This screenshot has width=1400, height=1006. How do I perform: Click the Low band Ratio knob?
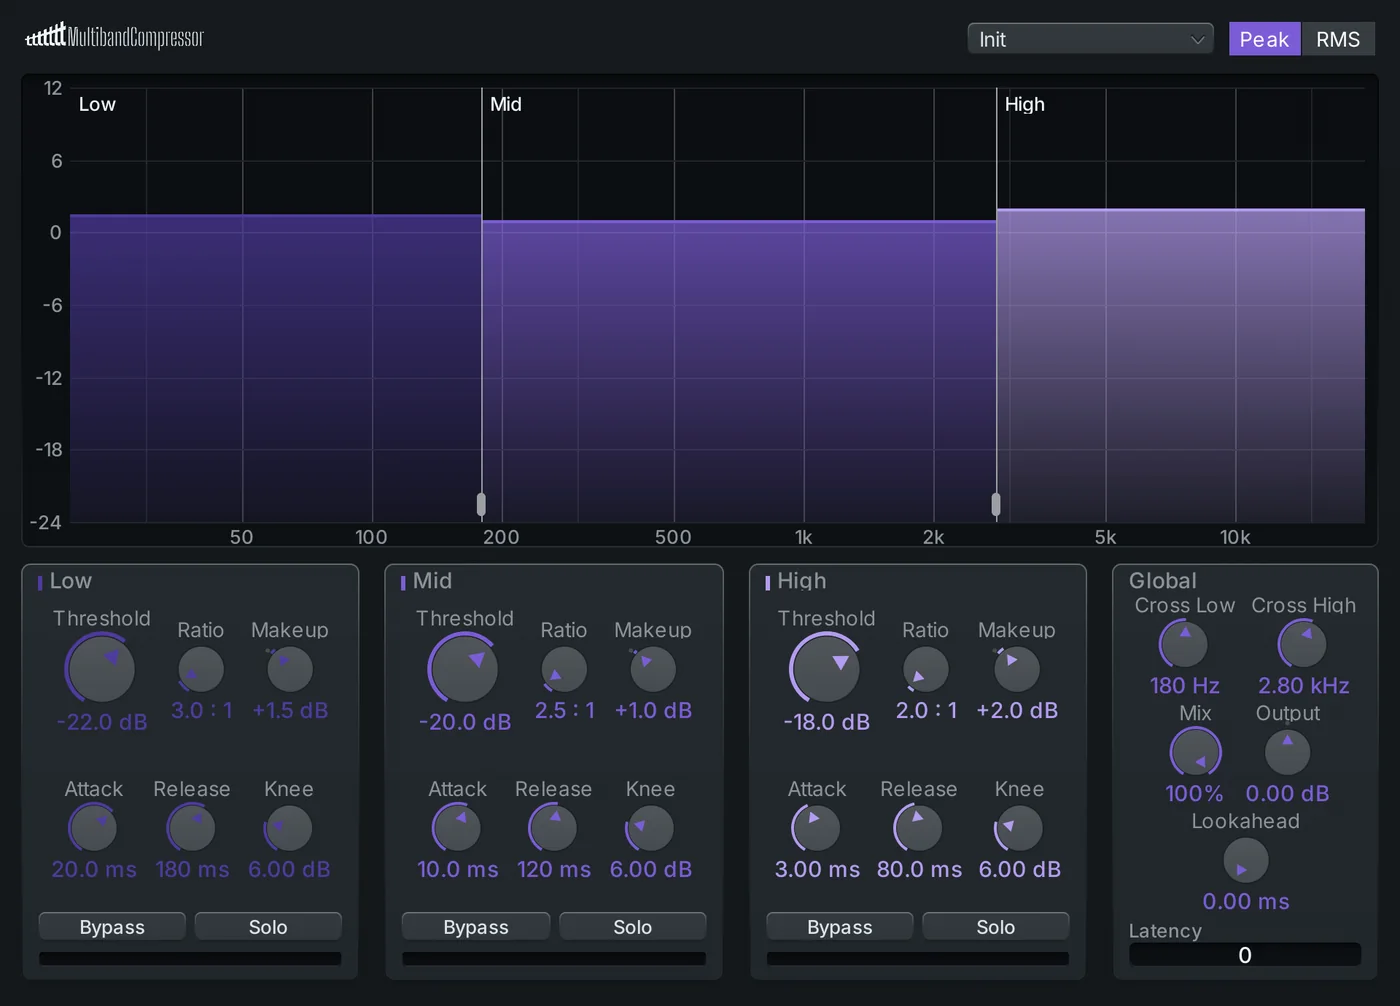click(201, 669)
